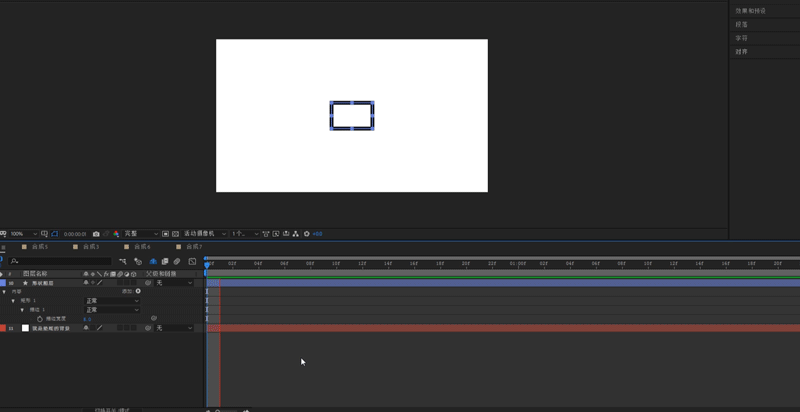Toggle the quality switch on layer 11
The image size is (800, 412).
pyautogui.click(x=100, y=328)
